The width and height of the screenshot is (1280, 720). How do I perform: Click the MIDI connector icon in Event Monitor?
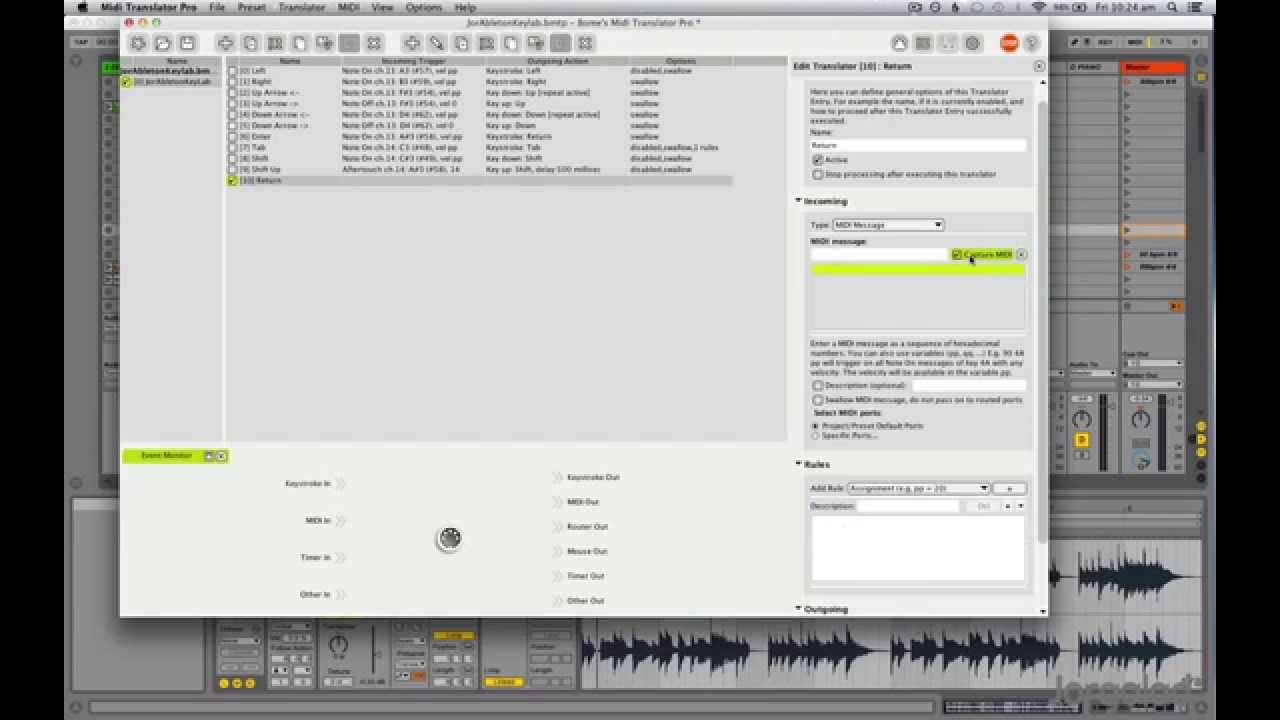[x=450, y=538]
